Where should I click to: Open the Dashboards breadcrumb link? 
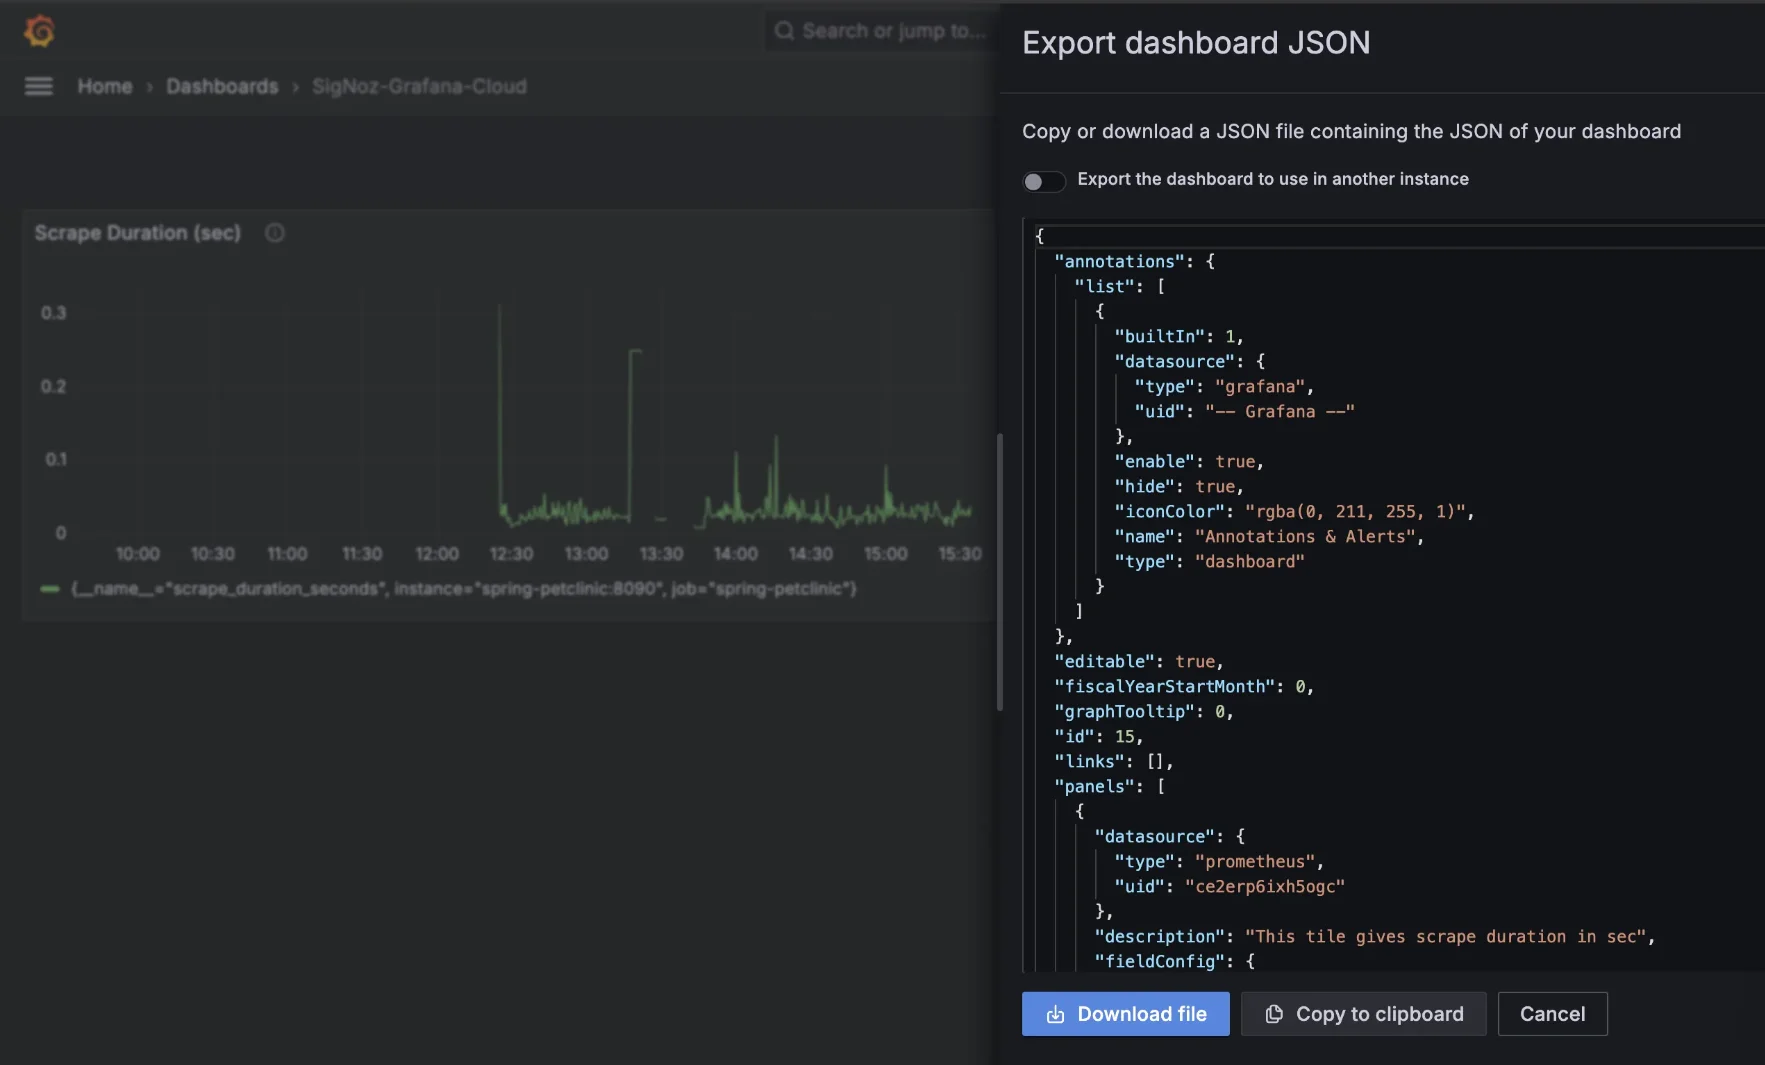tap(222, 87)
